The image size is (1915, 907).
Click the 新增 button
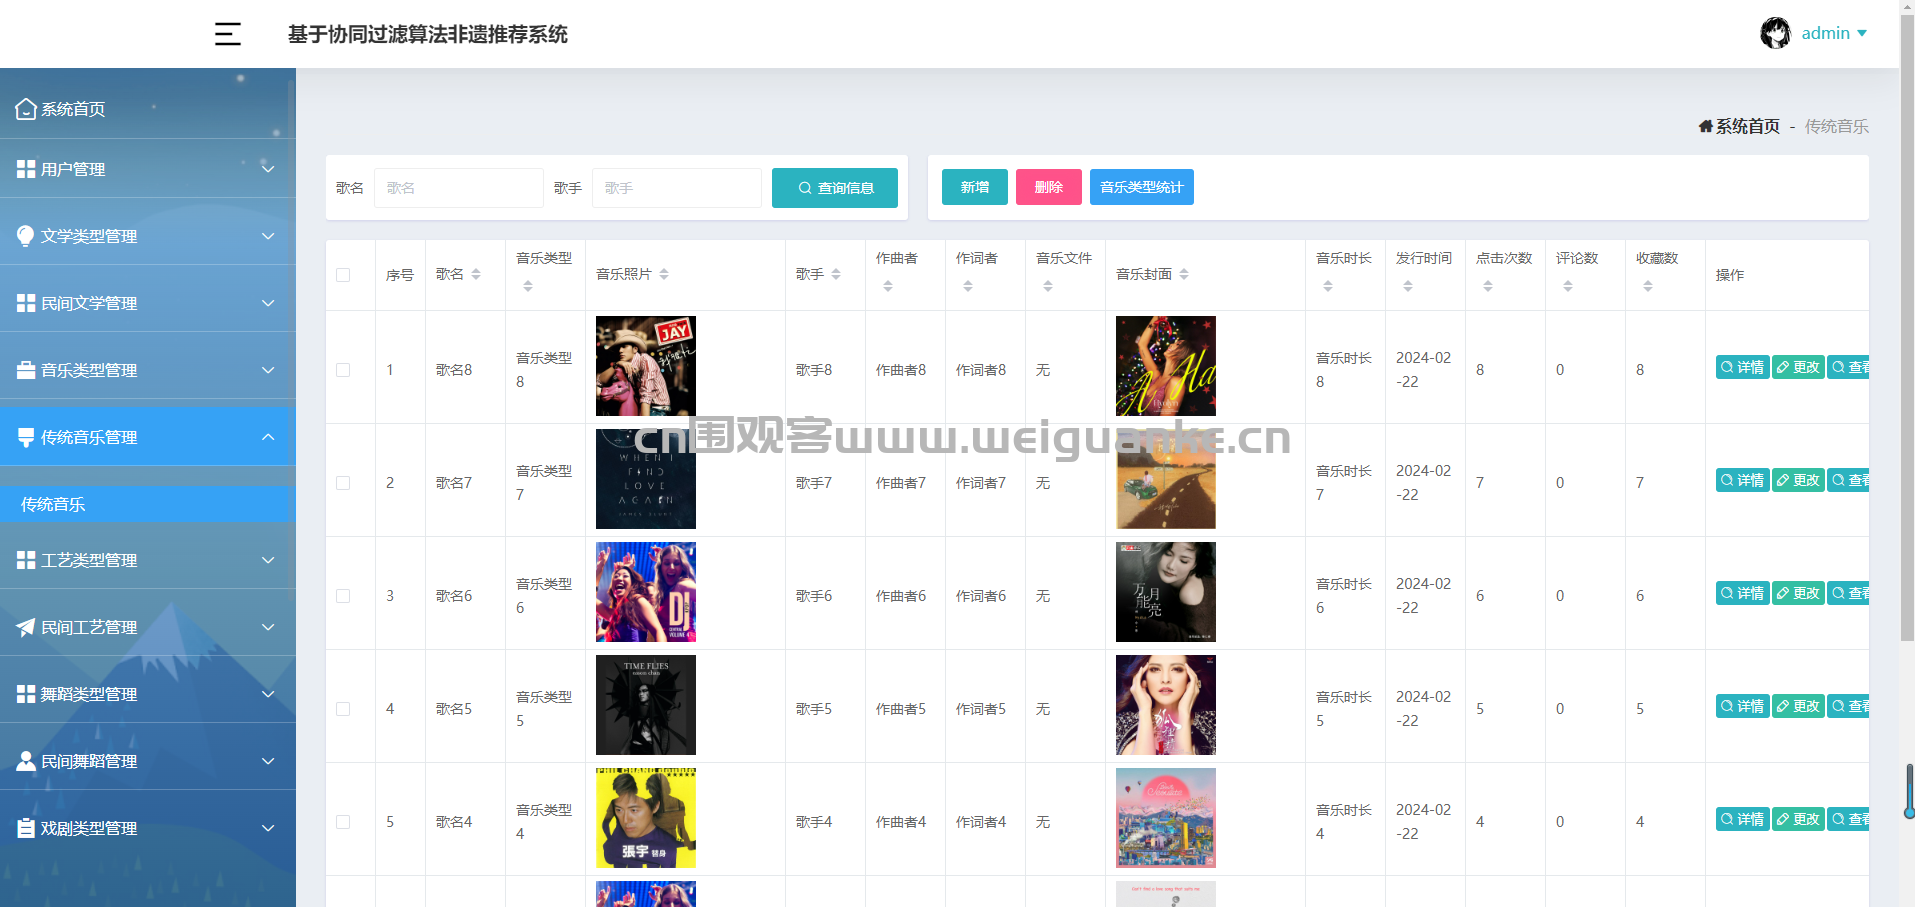pos(975,187)
